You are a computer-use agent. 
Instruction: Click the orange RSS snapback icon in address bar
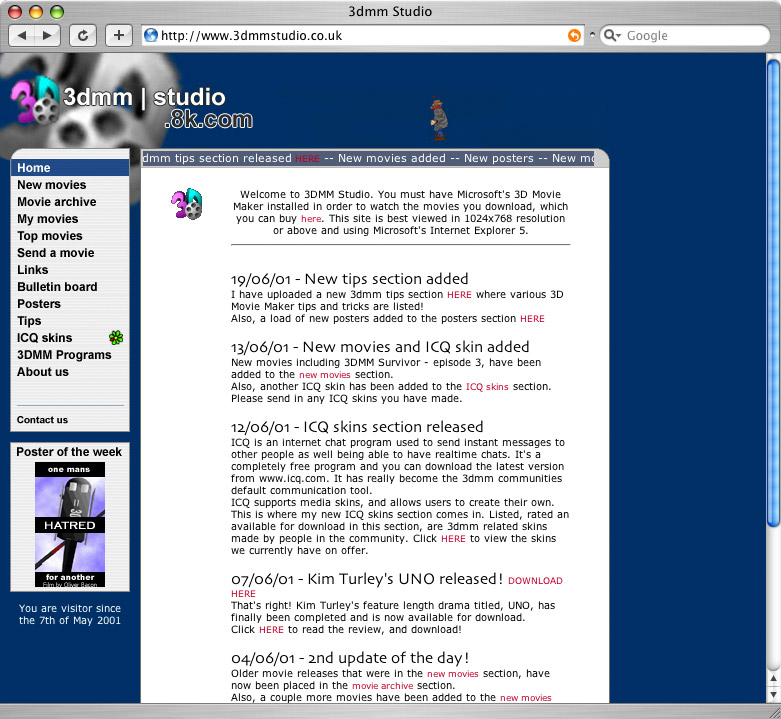pyautogui.click(x=573, y=35)
